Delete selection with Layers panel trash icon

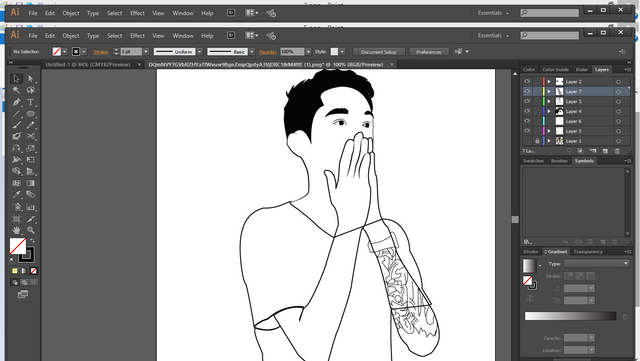[x=617, y=151]
